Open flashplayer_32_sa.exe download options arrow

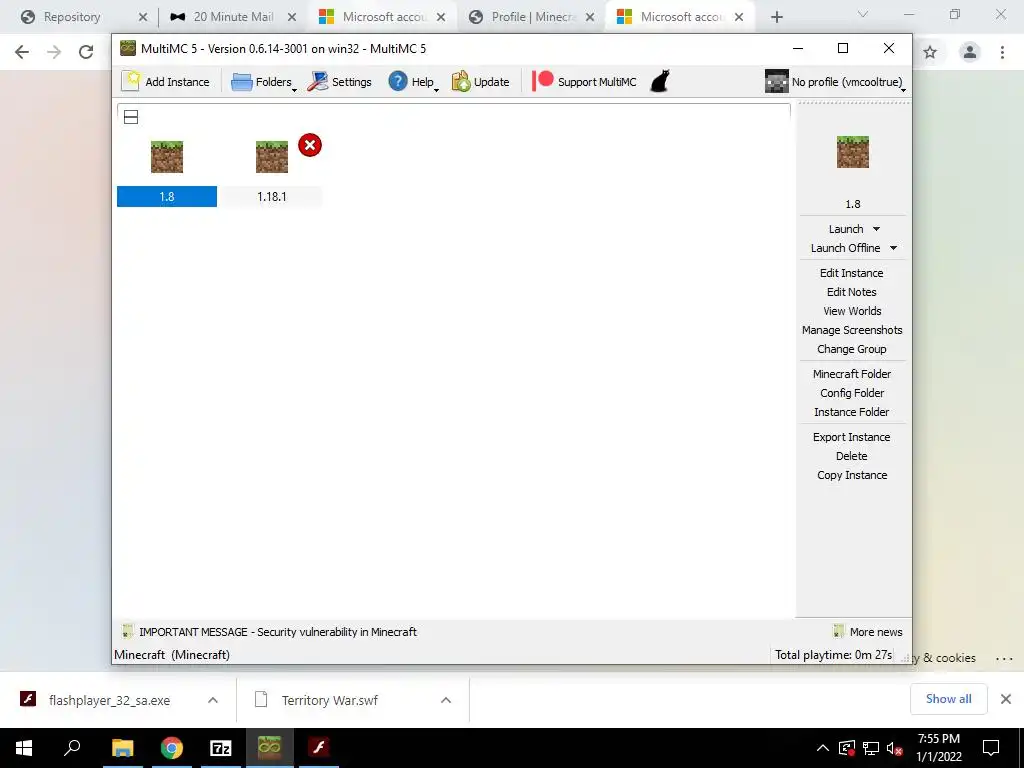[x=213, y=700]
